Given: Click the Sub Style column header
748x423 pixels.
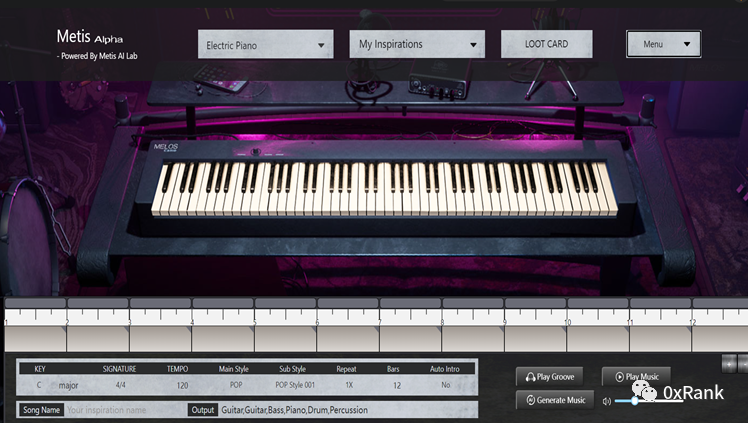Looking at the screenshot, I should 292,369.
